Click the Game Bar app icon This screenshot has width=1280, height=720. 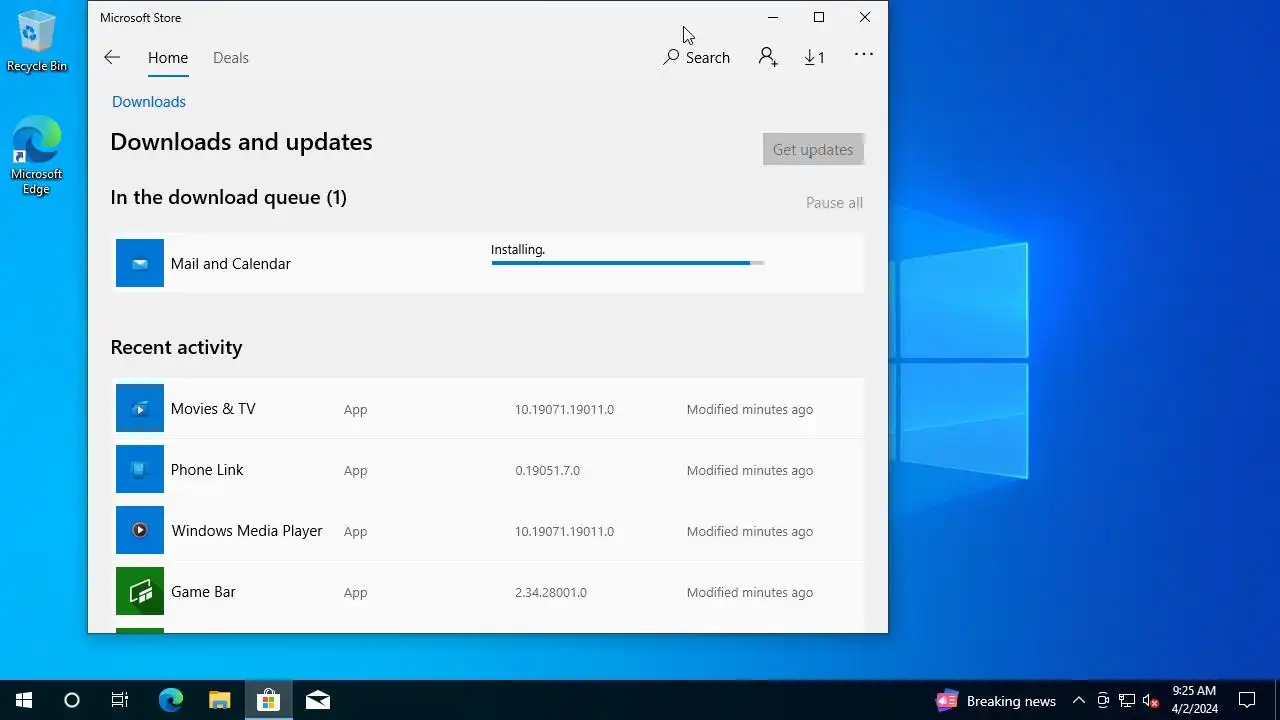coord(140,591)
